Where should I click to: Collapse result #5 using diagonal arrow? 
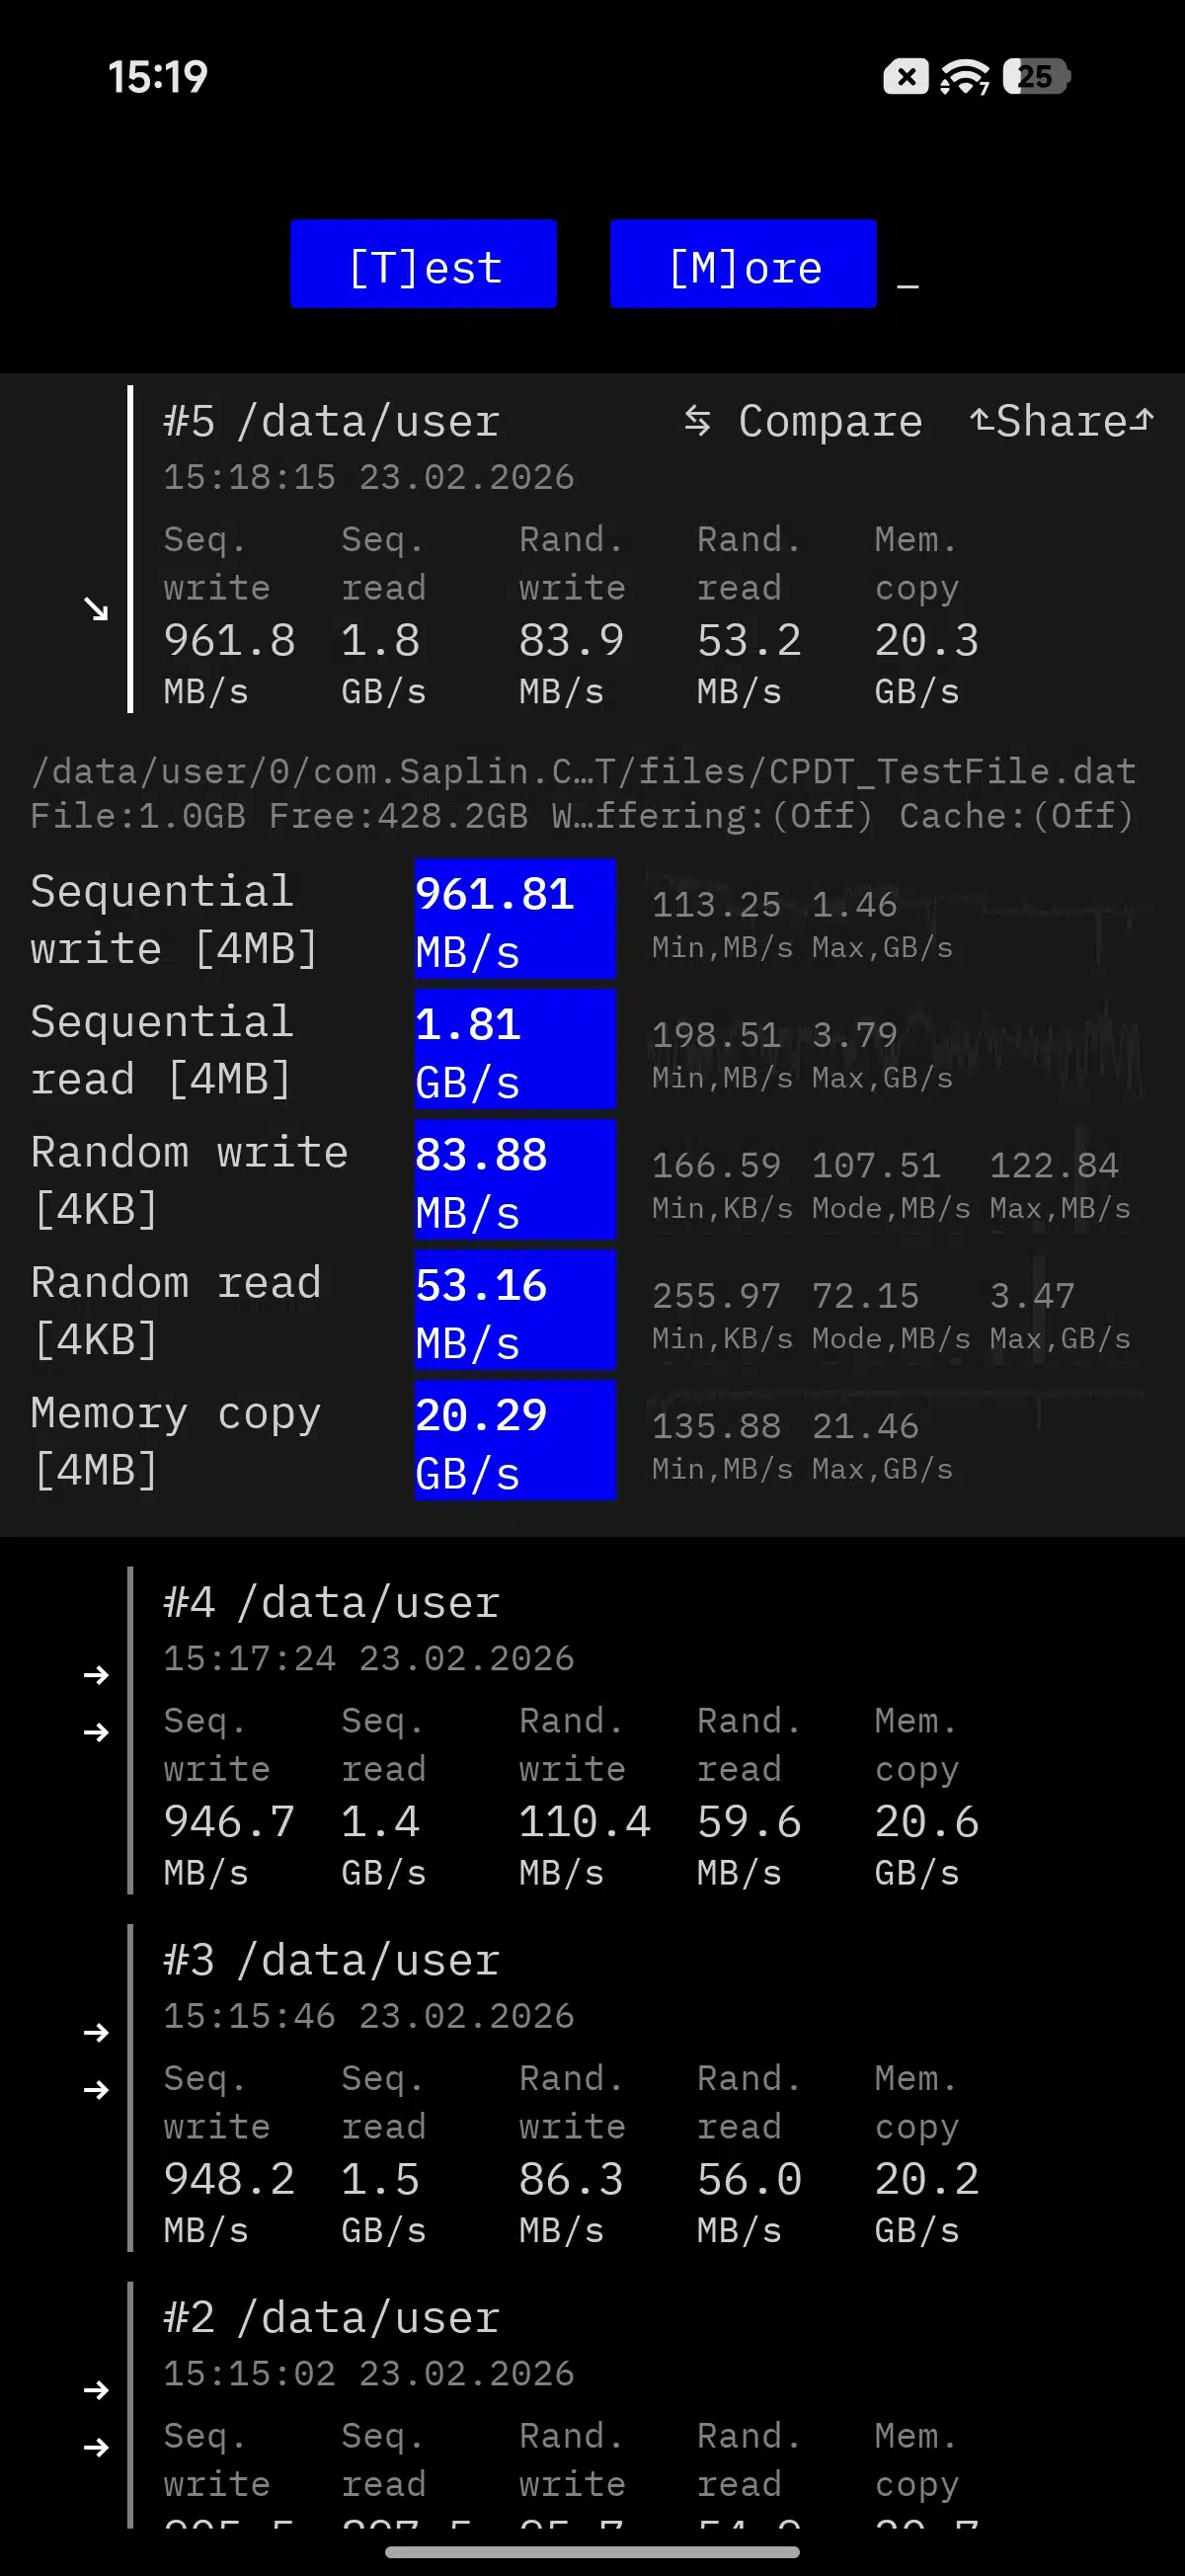[96, 608]
